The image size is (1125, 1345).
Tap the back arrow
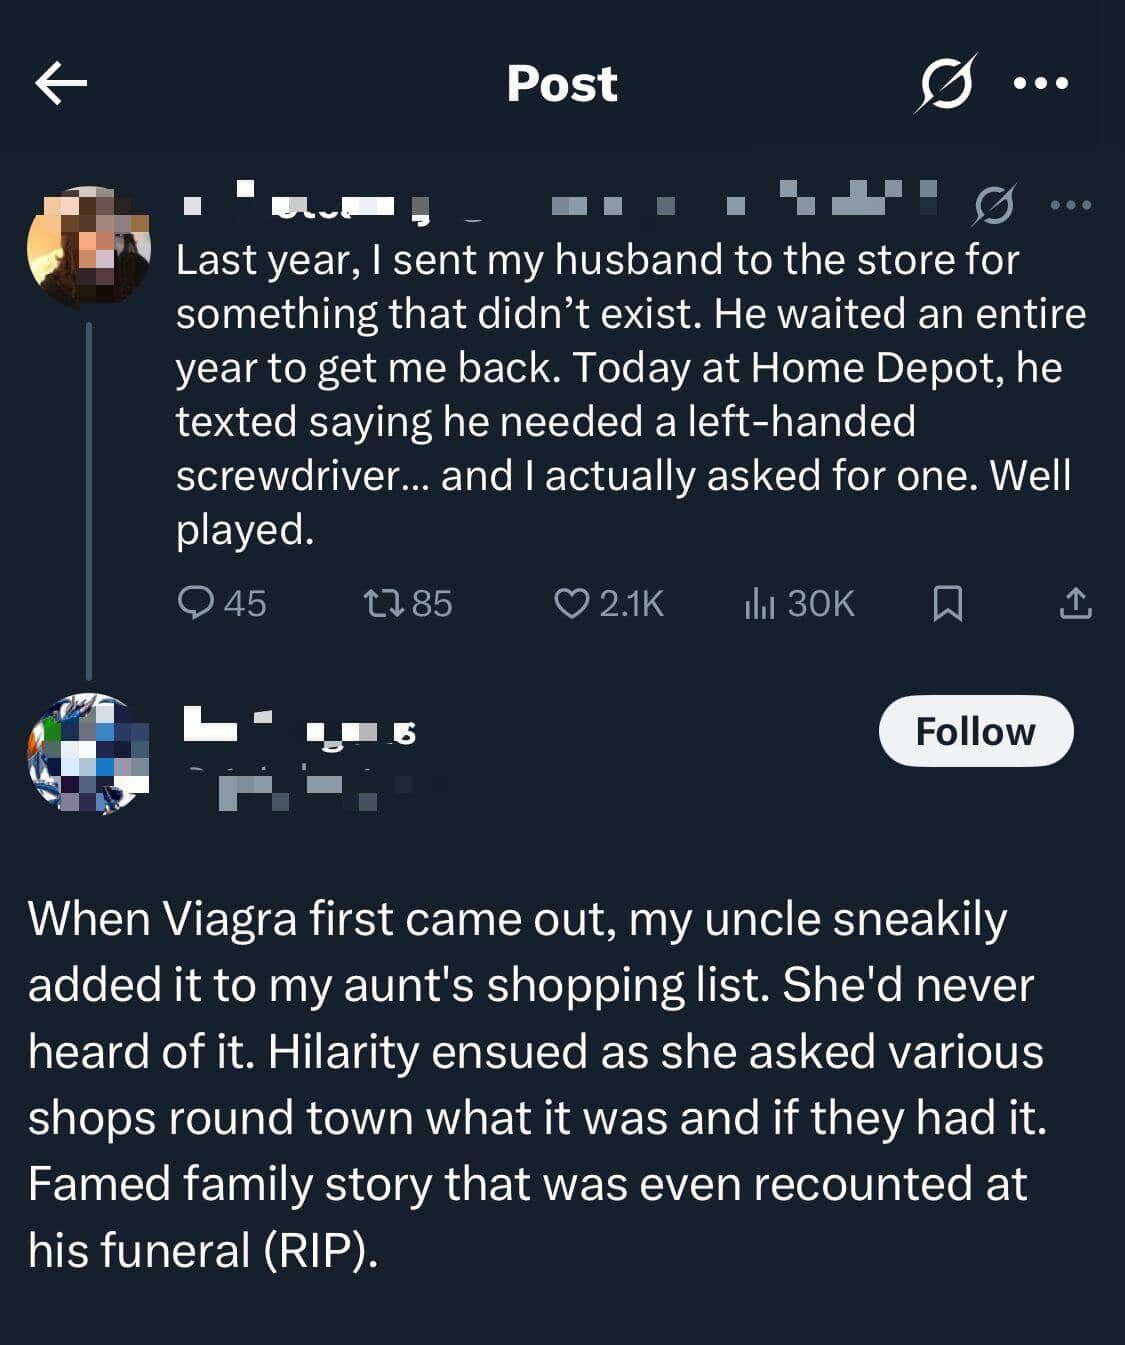(61, 83)
